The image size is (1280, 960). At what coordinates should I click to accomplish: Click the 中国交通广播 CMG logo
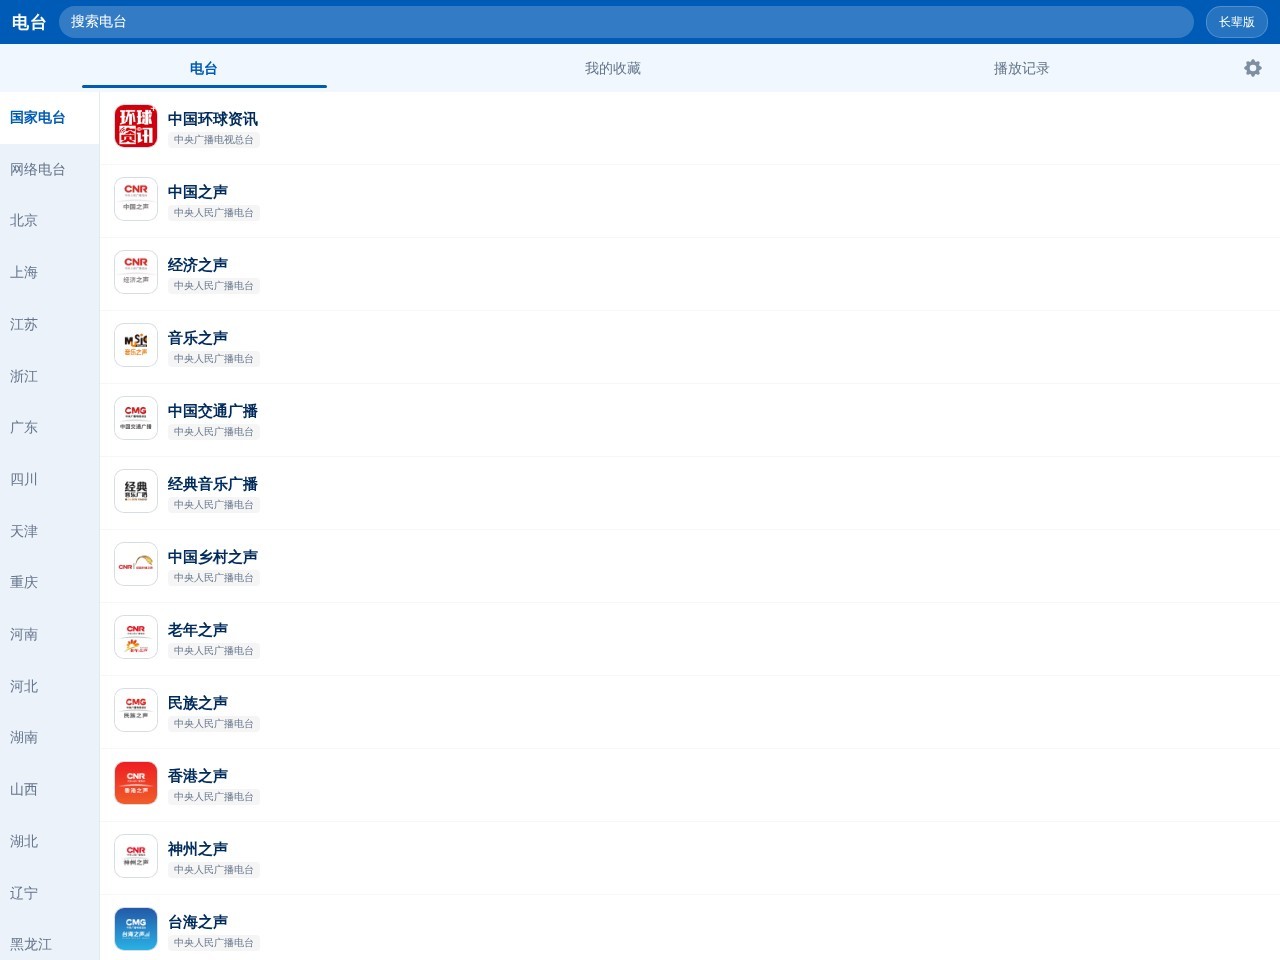(136, 418)
